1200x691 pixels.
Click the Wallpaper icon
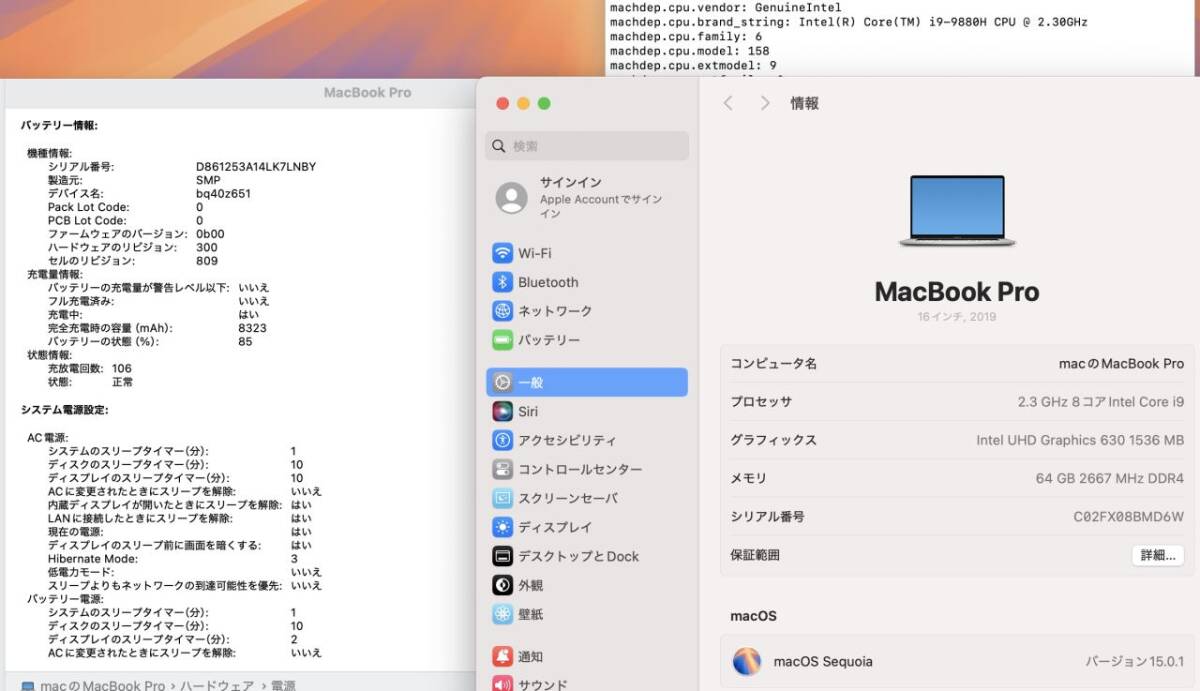(502, 614)
